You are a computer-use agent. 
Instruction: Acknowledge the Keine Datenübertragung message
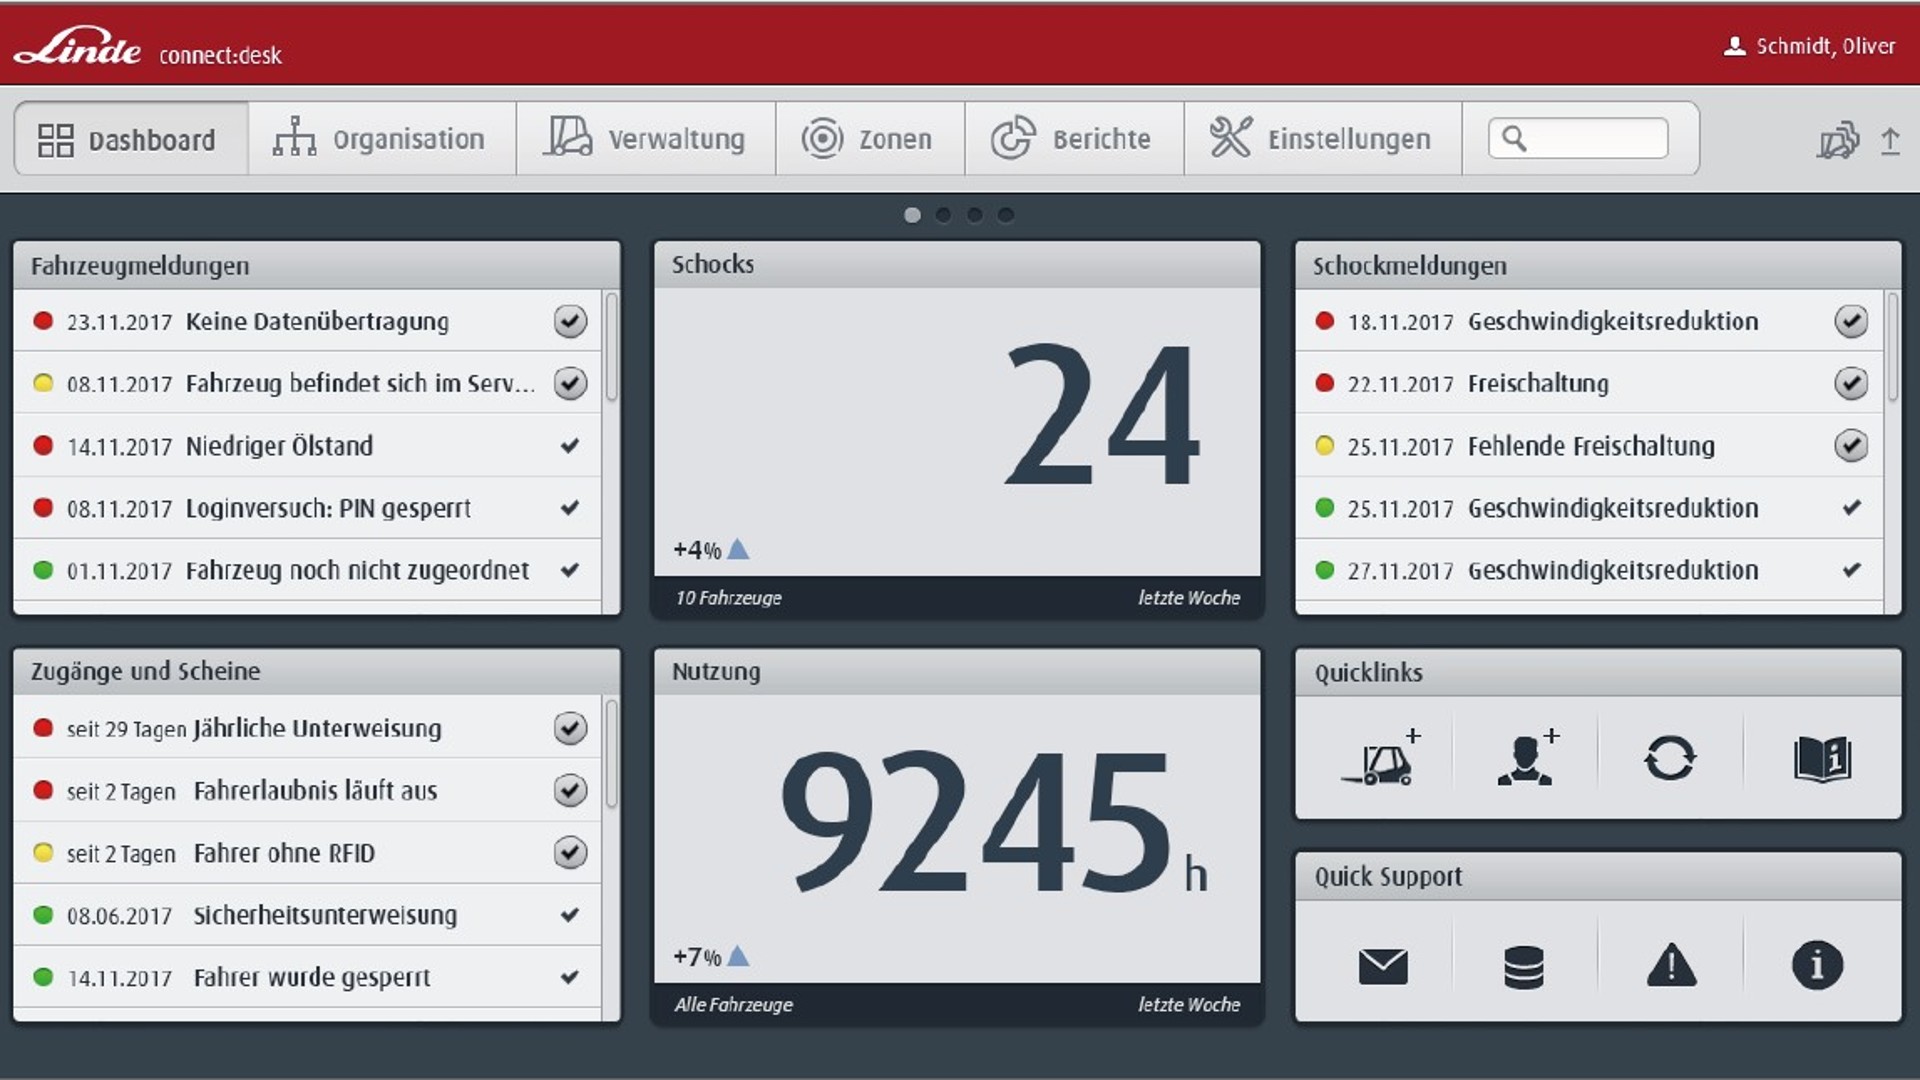(569, 321)
